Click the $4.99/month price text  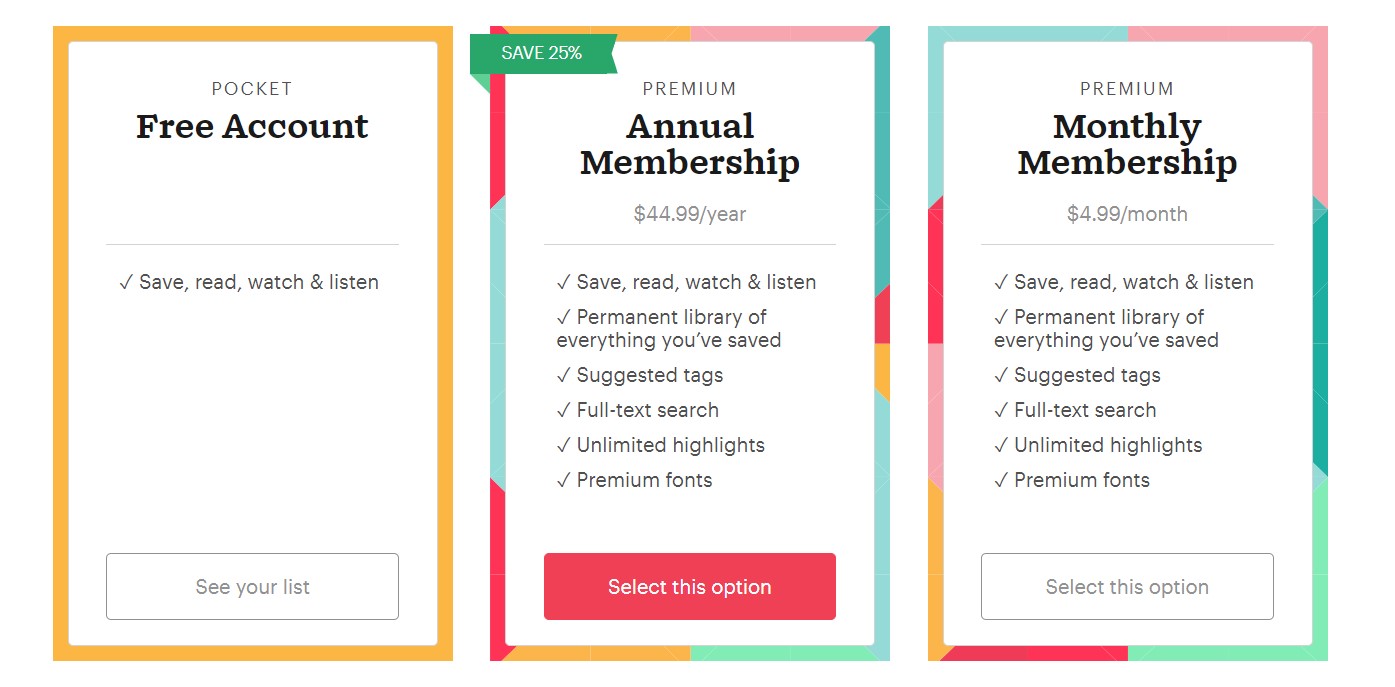tap(1127, 214)
